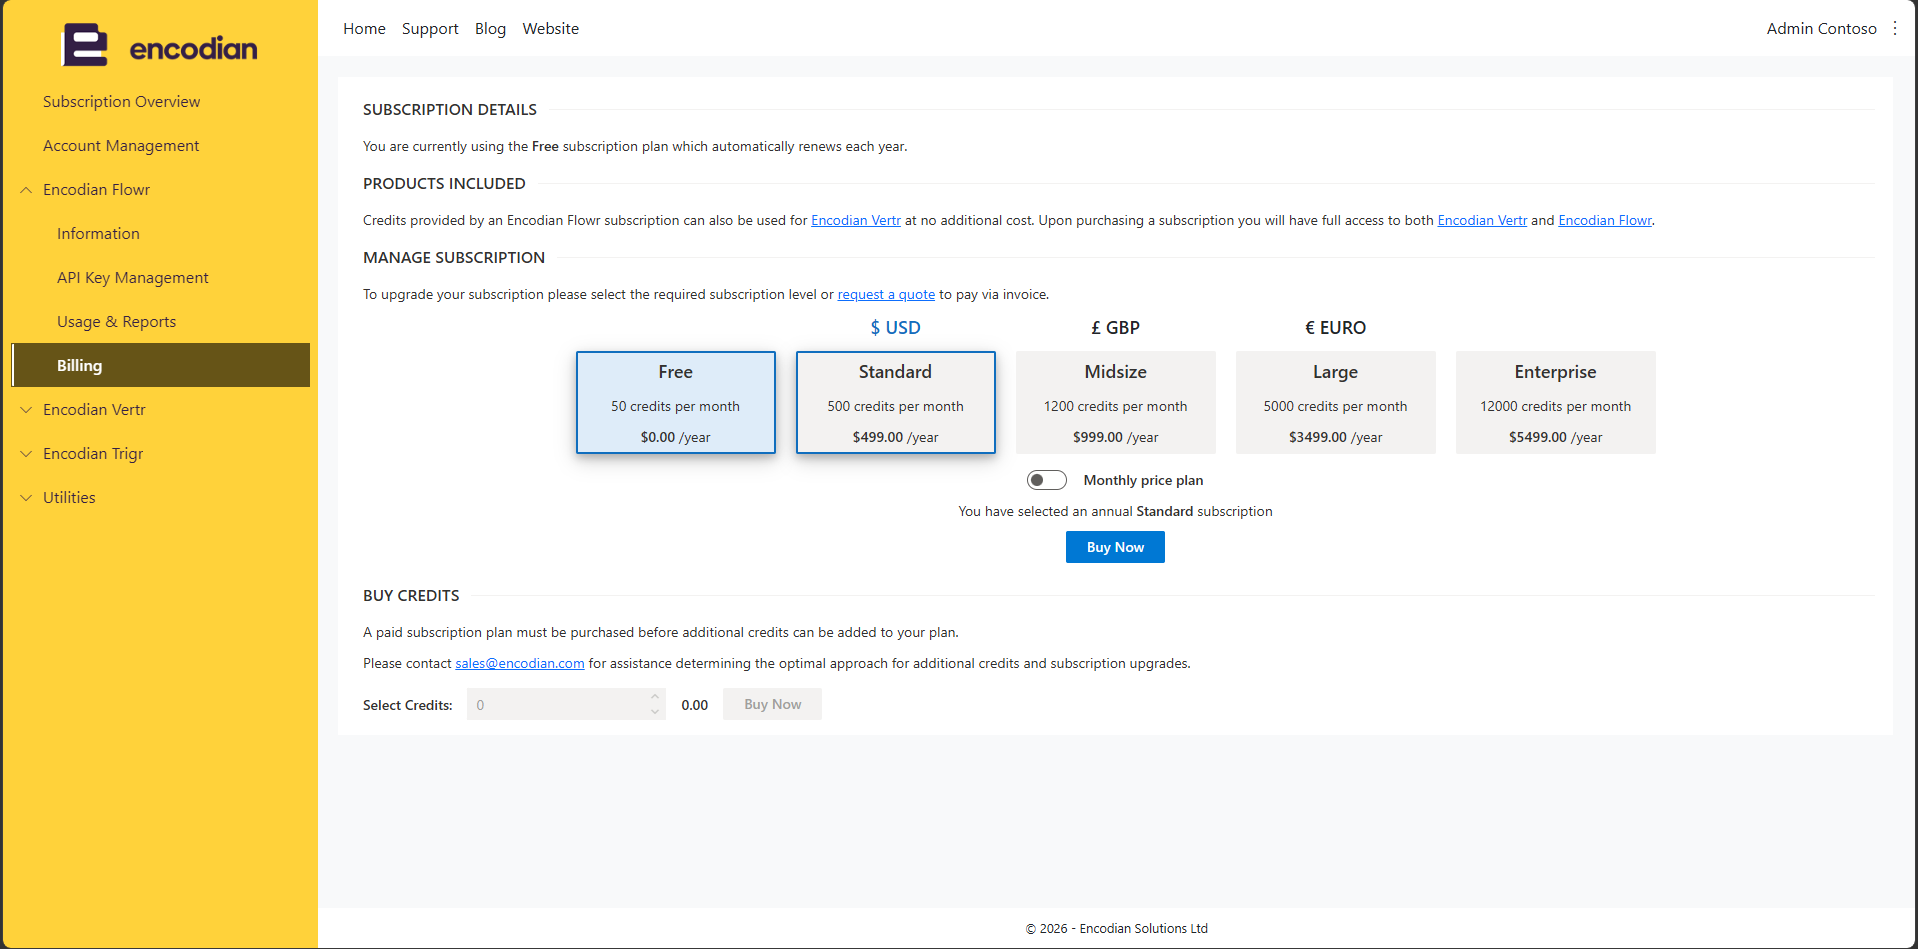
Task: Click the request a quote link
Action: (x=886, y=295)
